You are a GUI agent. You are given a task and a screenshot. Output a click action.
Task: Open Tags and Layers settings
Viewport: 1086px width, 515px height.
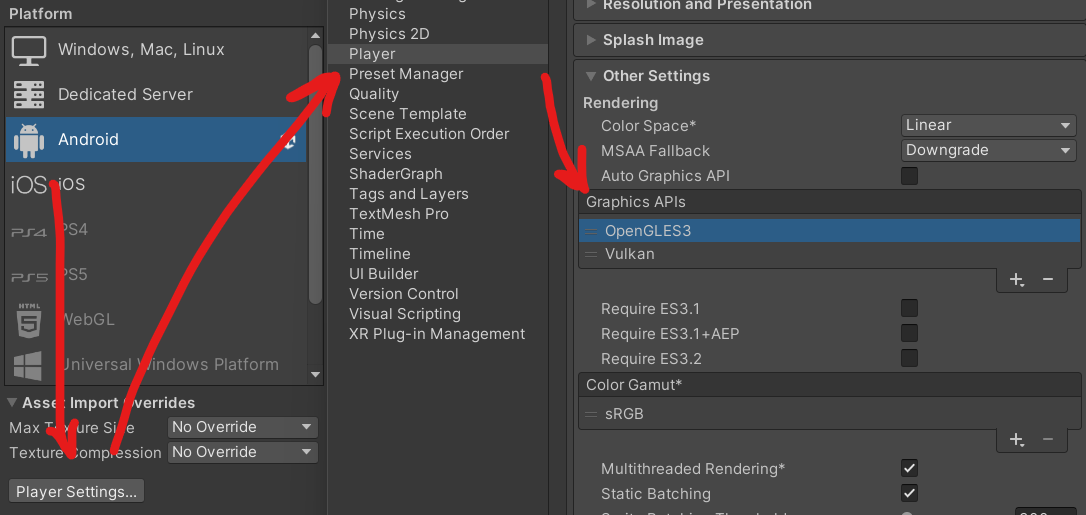409,195
